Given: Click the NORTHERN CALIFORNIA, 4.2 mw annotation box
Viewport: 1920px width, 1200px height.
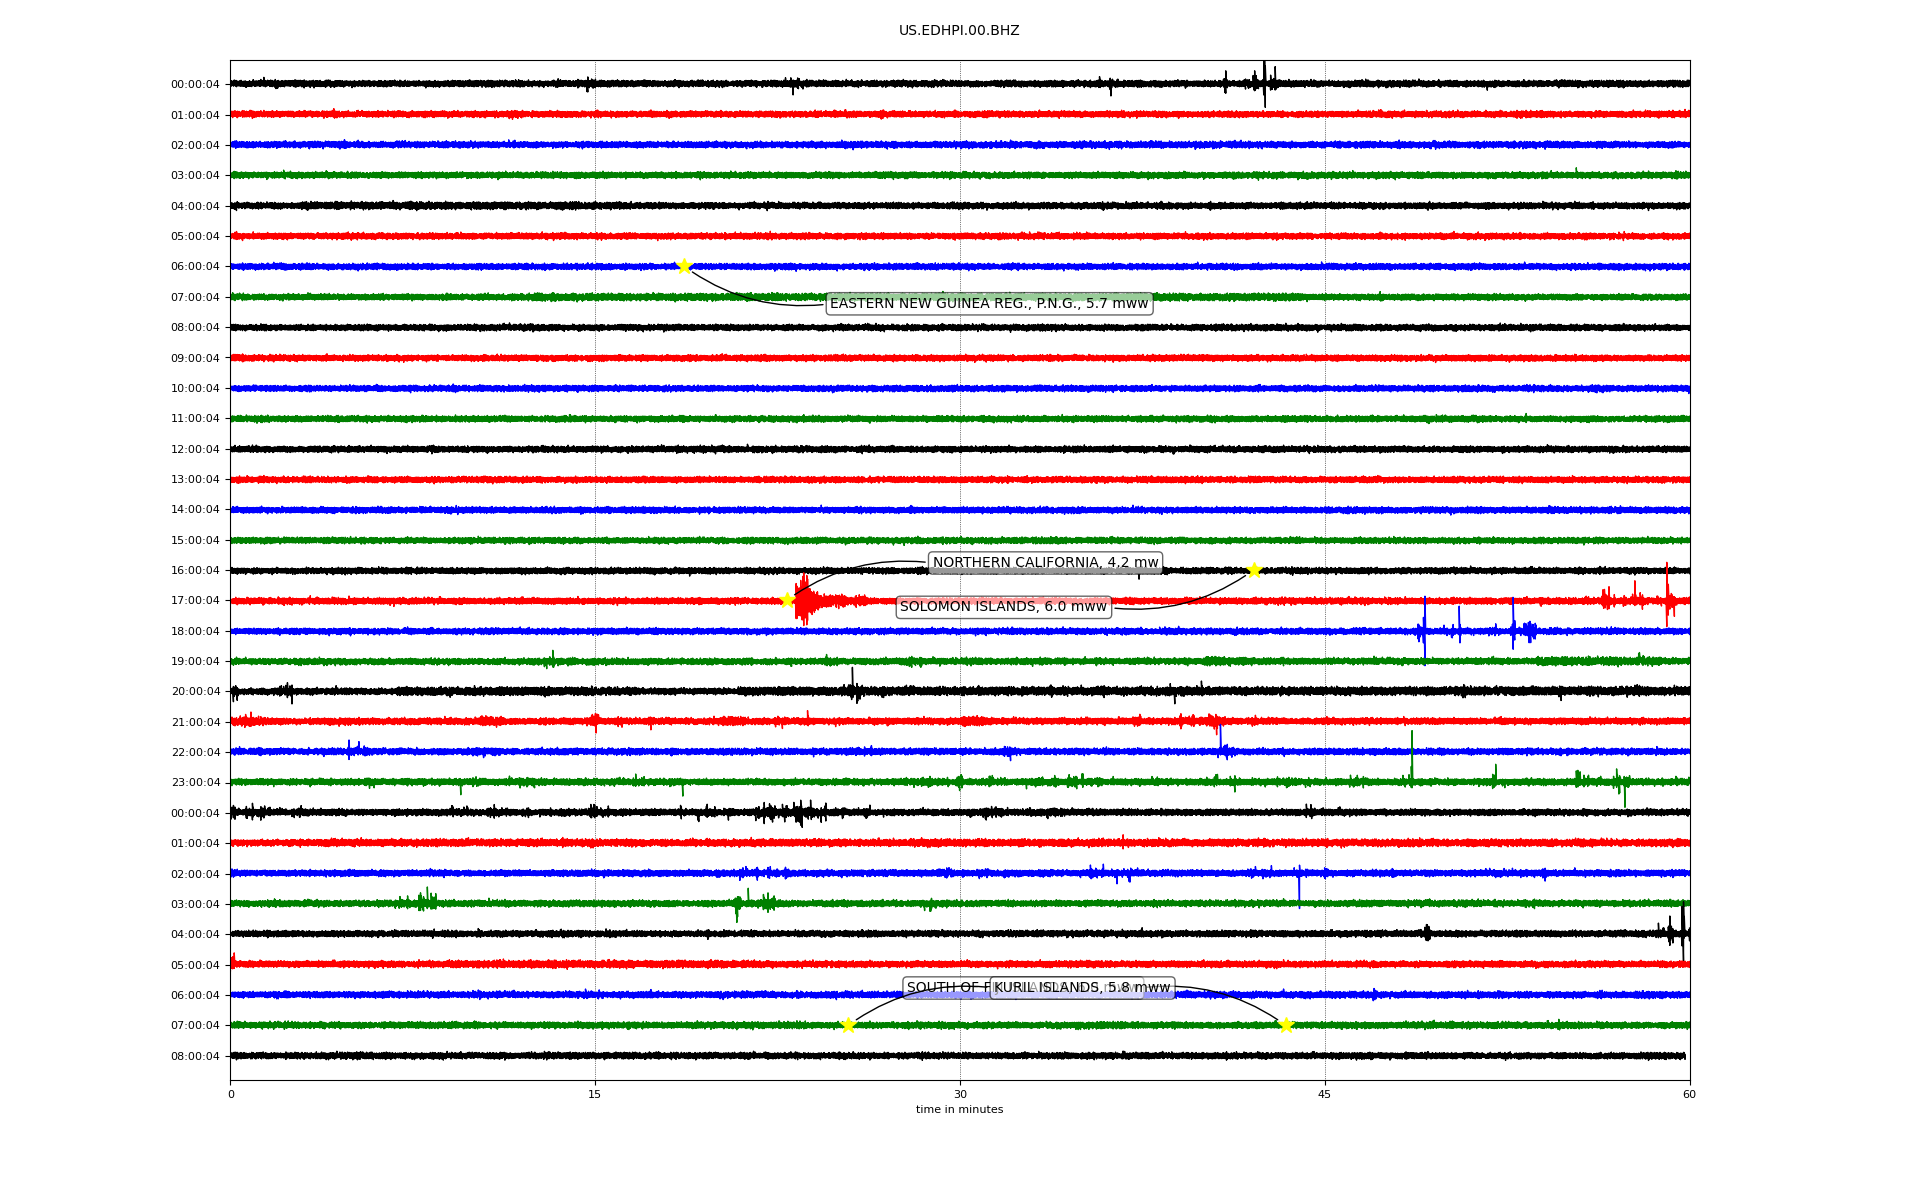Looking at the screenshot, I should [x=1045, y=563].
